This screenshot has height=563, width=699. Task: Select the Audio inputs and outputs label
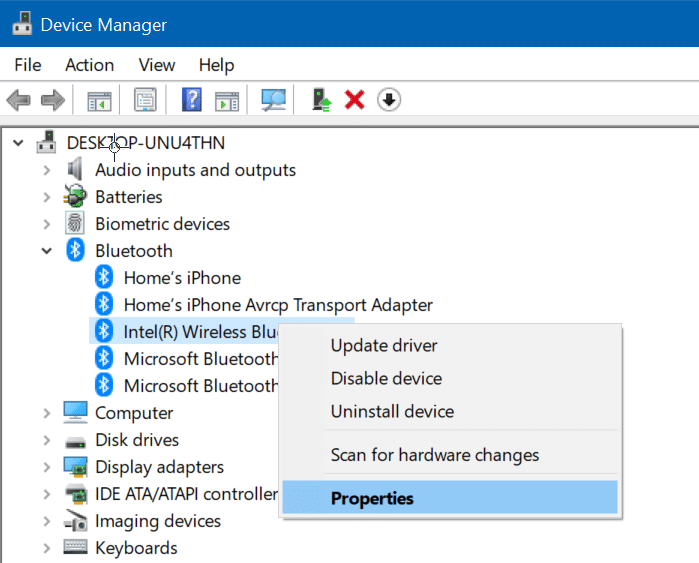coord(195,170)
